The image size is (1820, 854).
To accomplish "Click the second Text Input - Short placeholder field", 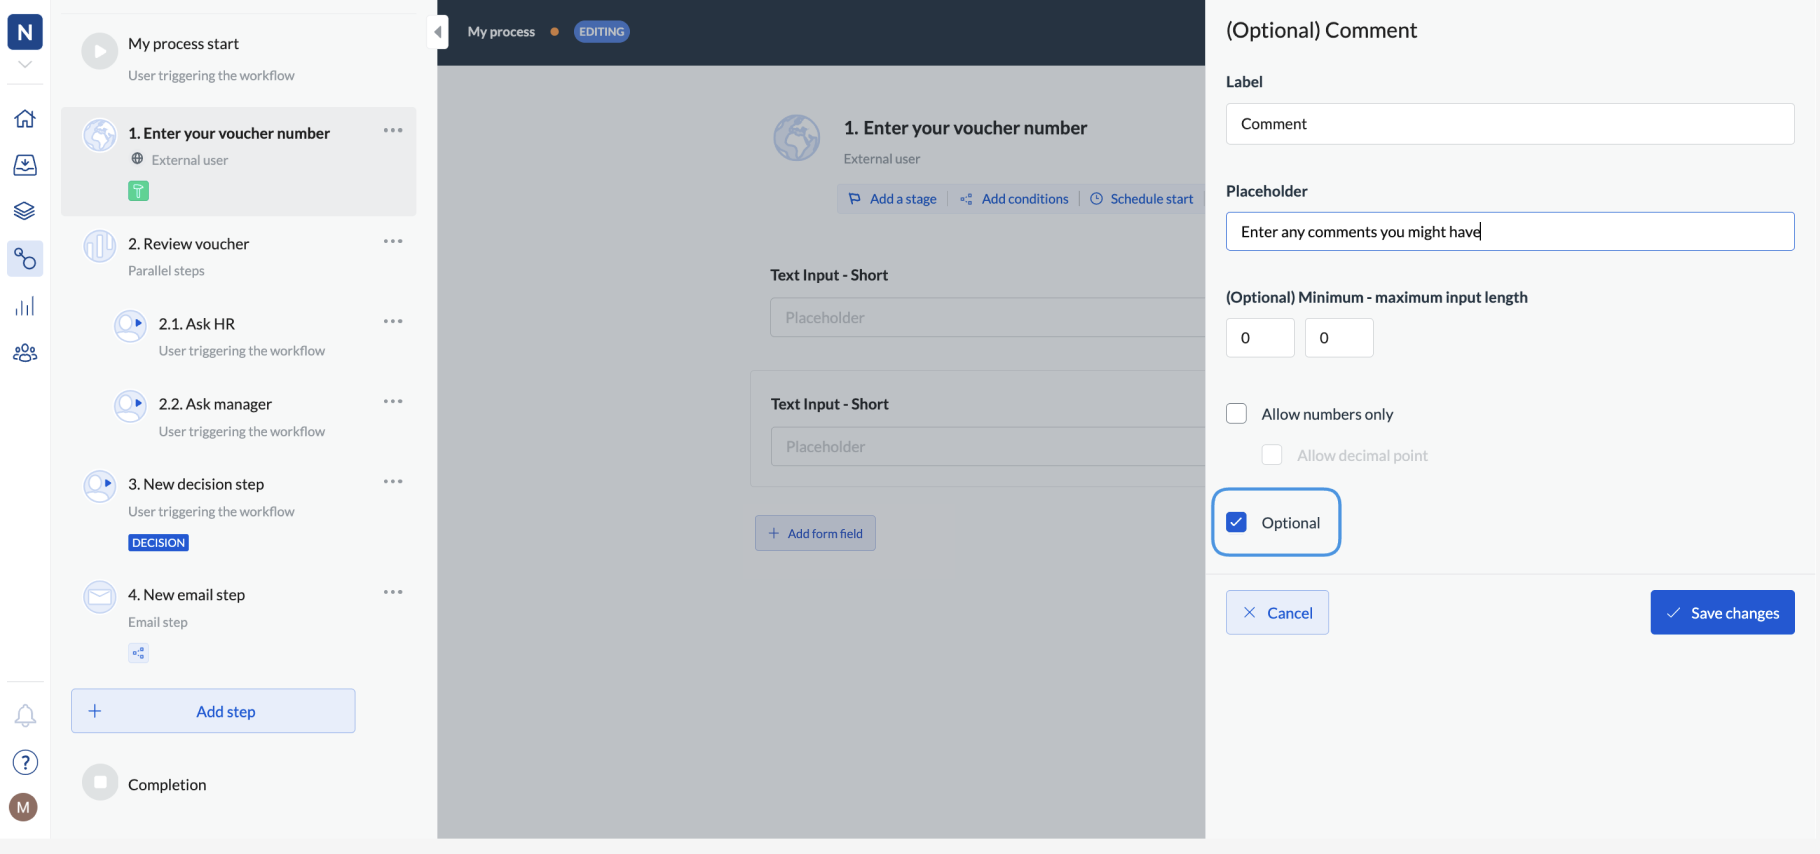I will click(x=987, y=446).
